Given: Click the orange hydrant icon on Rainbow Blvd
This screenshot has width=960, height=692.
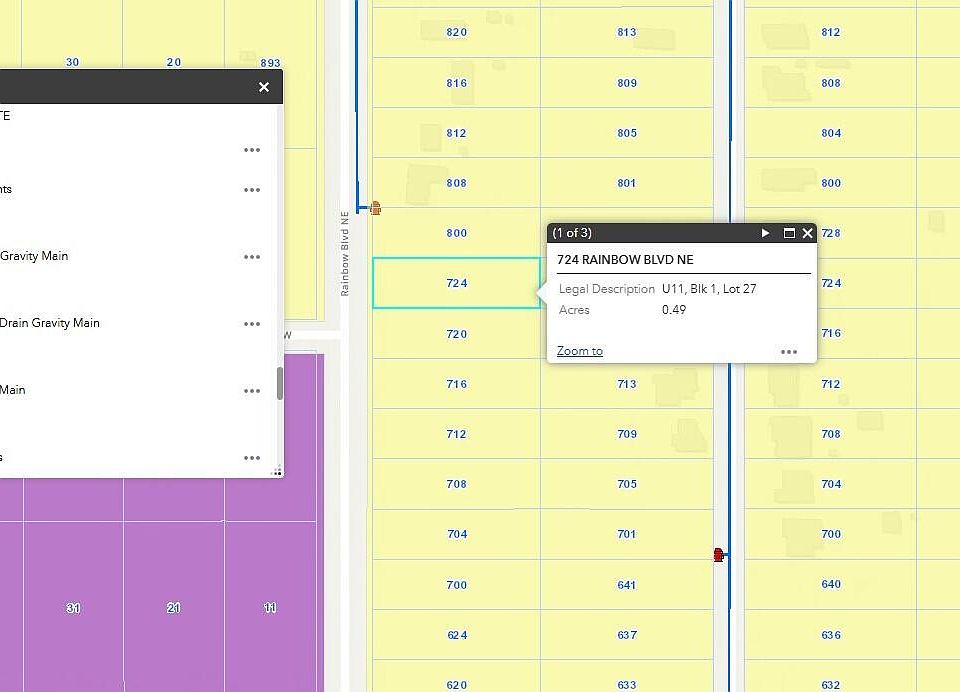Looking at the screenshot, I should coord(375,208).
